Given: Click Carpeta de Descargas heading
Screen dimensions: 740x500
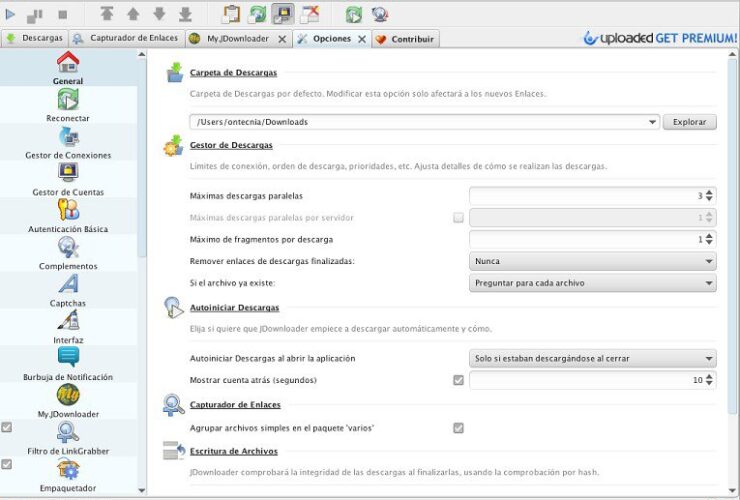Looking at the screenshot, I should pyautogui.click(x=233, y=73).
